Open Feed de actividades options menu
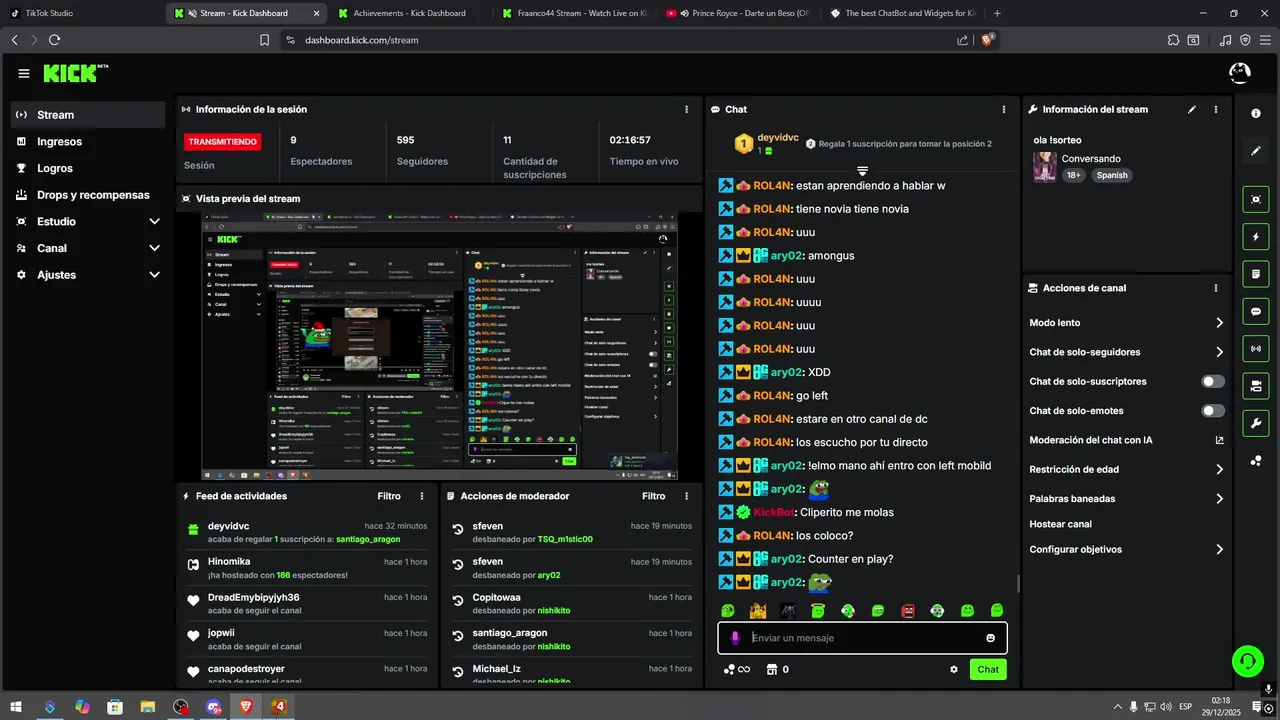1280x720 pixels. point(422,496)
